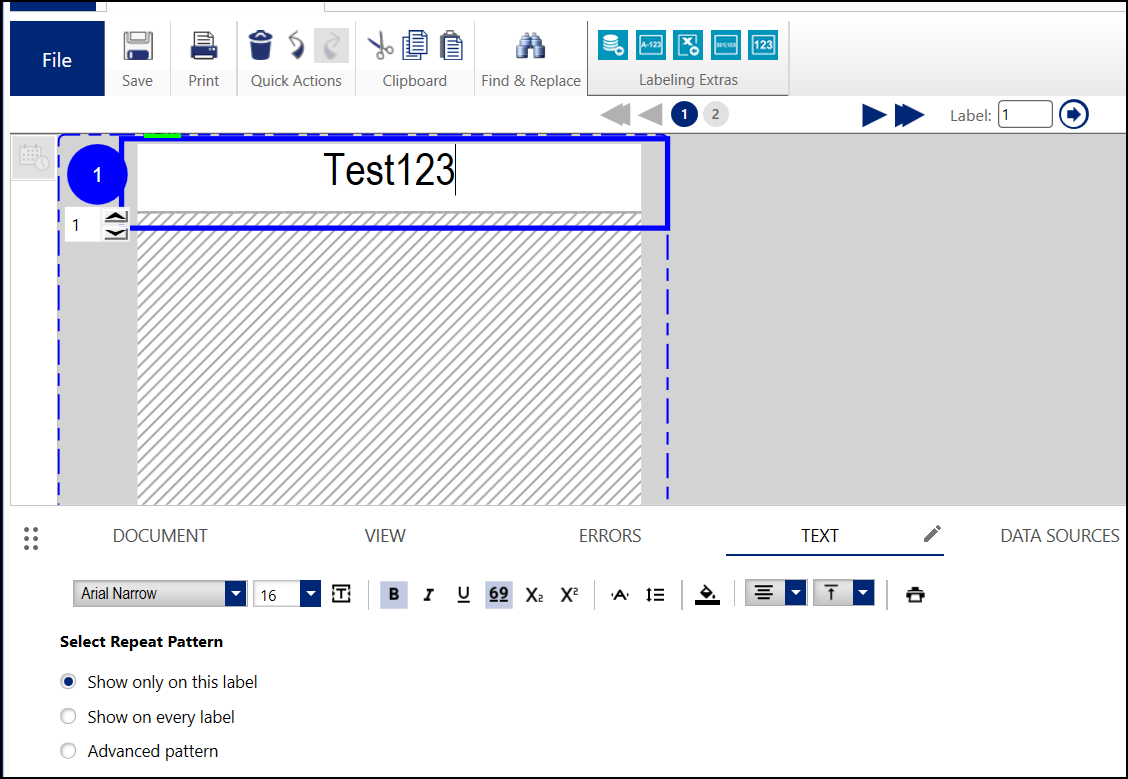Open the ERRORS tab

[x=610, y=536]
